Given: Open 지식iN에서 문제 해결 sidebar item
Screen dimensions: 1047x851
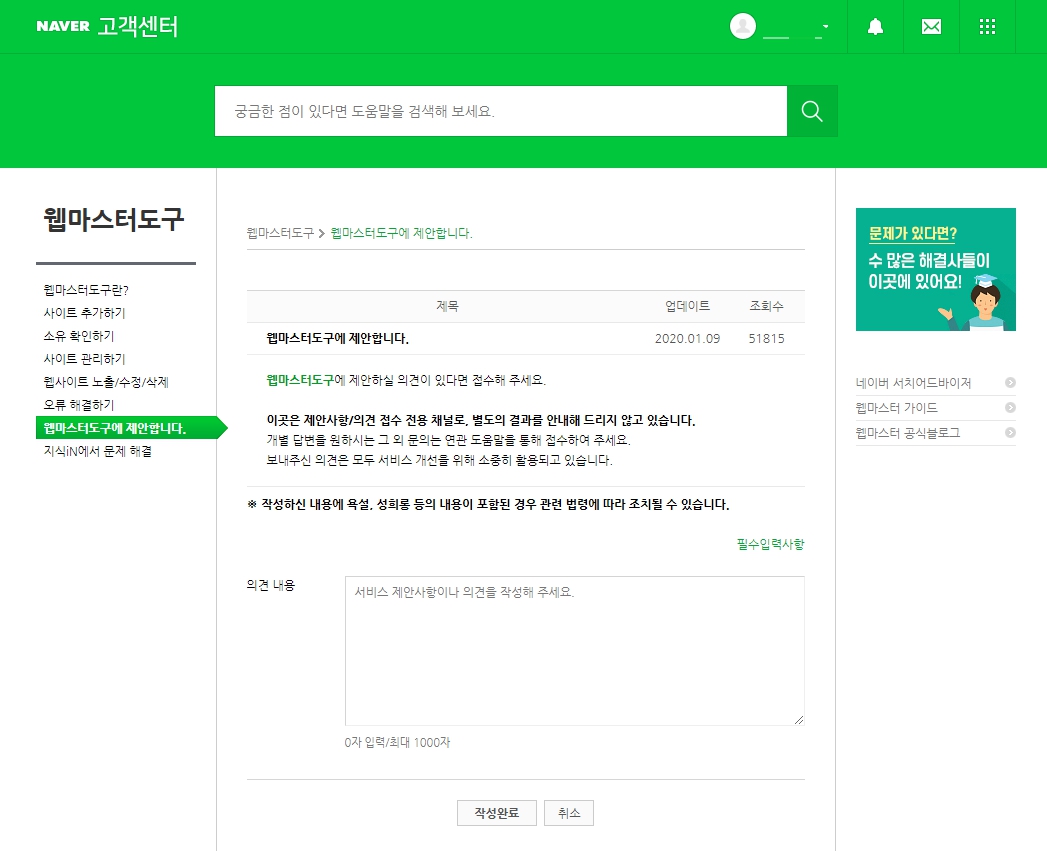Looking at the screenshot, I should [97, 451].
